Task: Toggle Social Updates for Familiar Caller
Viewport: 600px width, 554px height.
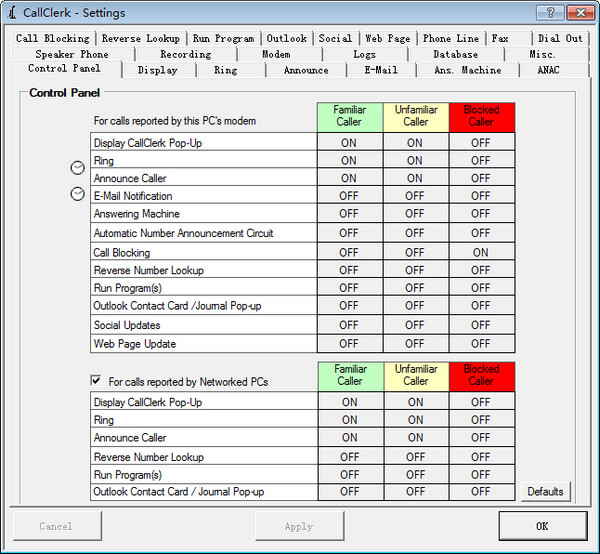Action: click(x=349, y=325)
